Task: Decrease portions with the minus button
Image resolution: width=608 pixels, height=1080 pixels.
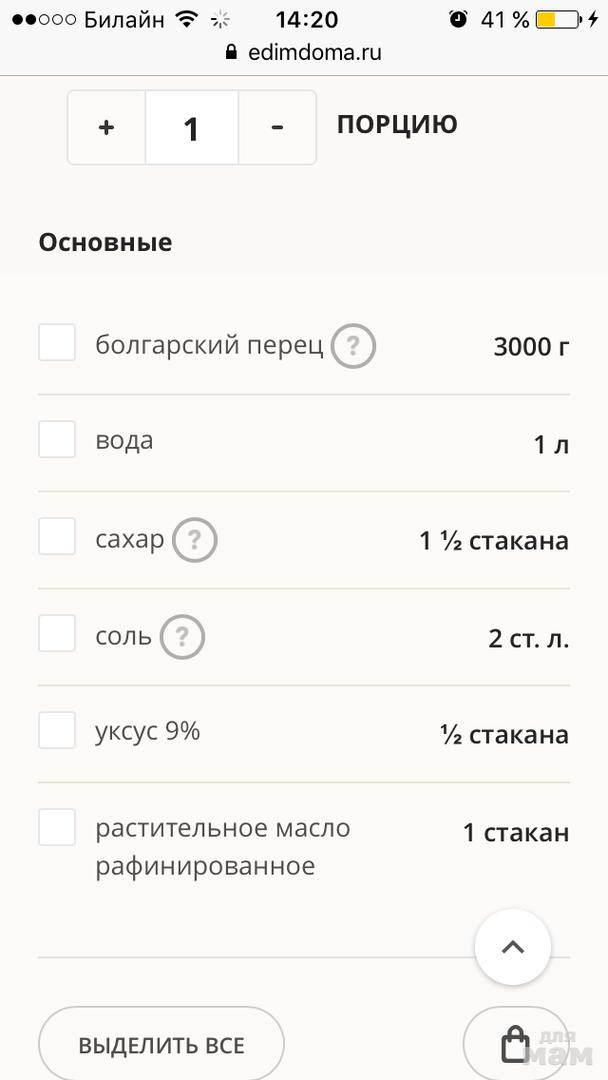Action: [277, 128]
